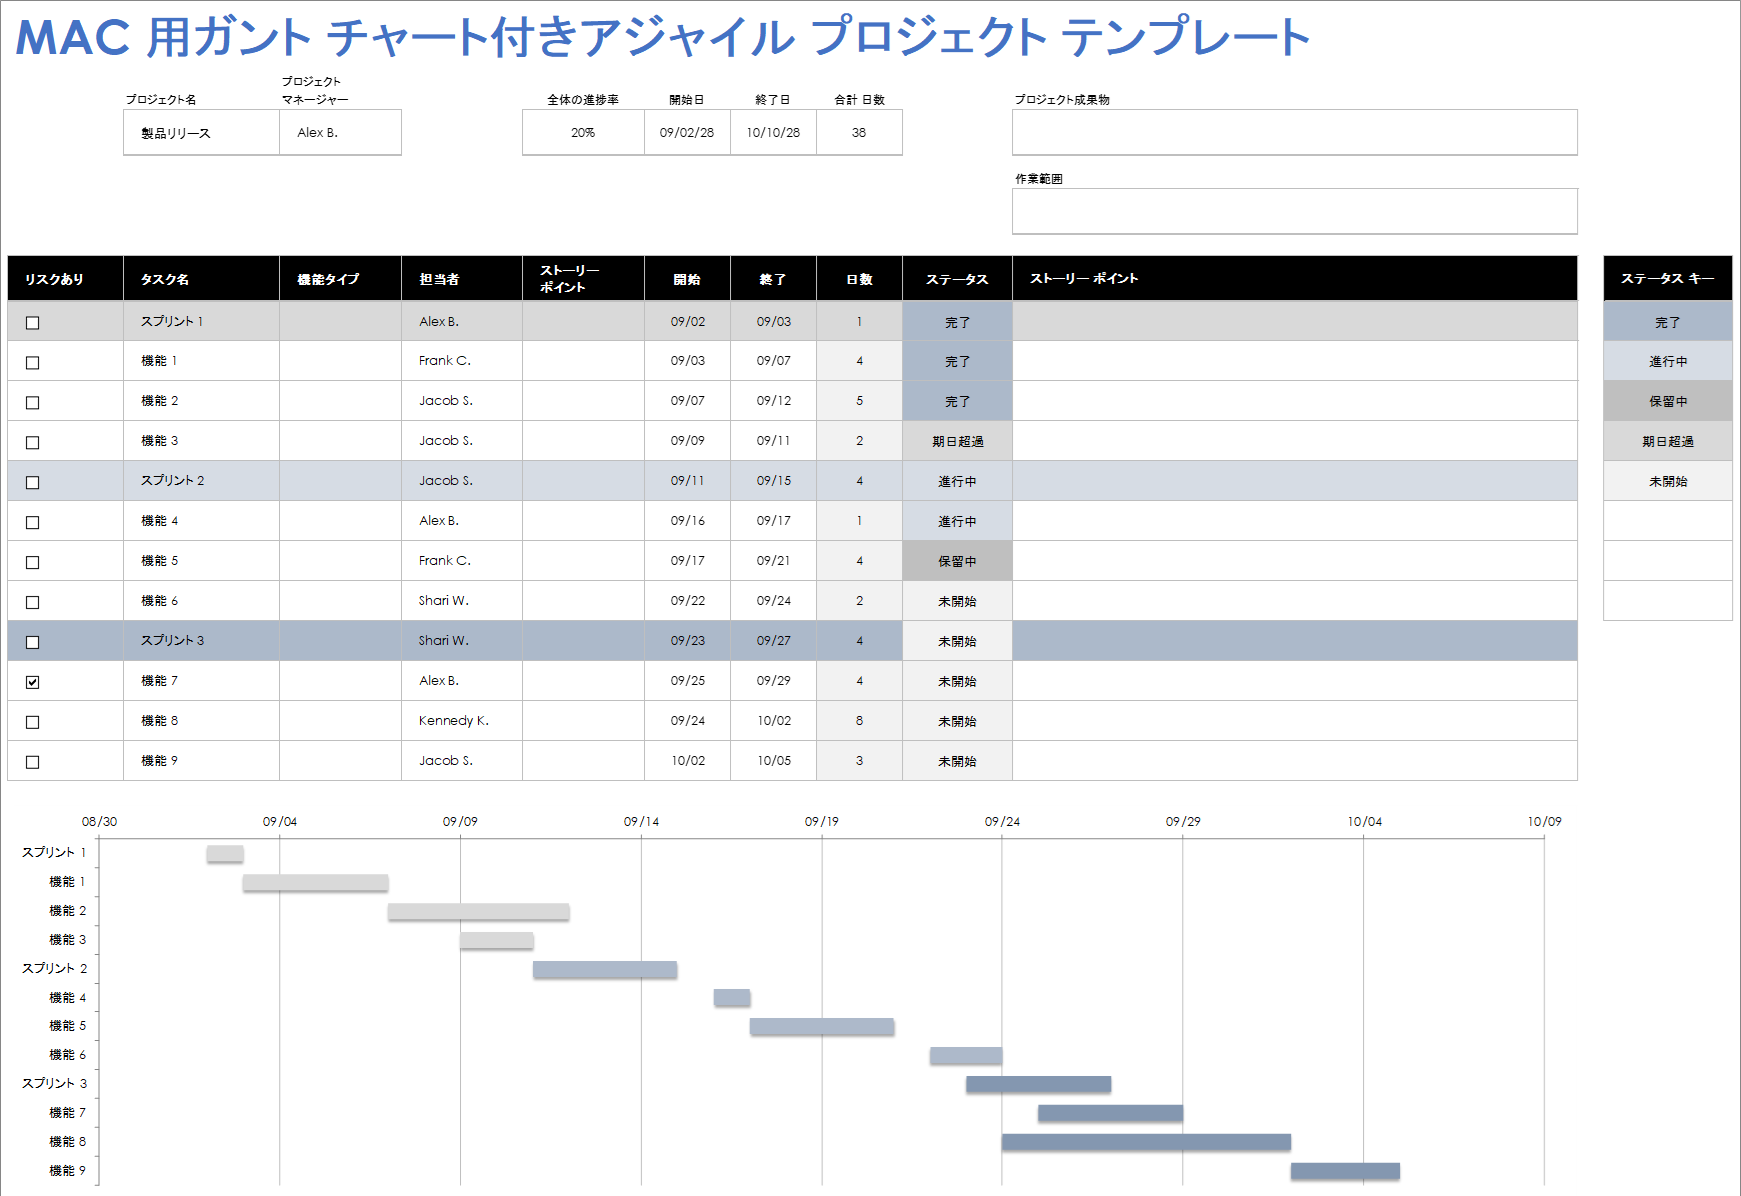The width and height of the screenshot is (1741, 1196).
Task: Select assignee Kennedy K. cell
Action: (x=462, y=720)
